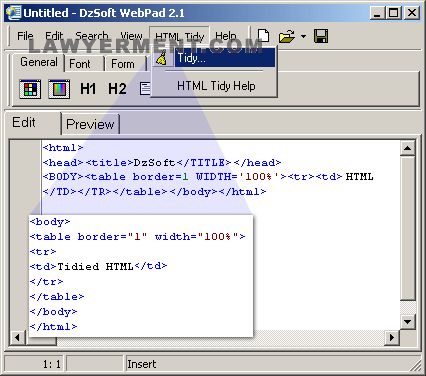Click the DzSoft title text in the editor
Image resolution: width=426 pixels, height=376 pixels.
coord(154,163)
